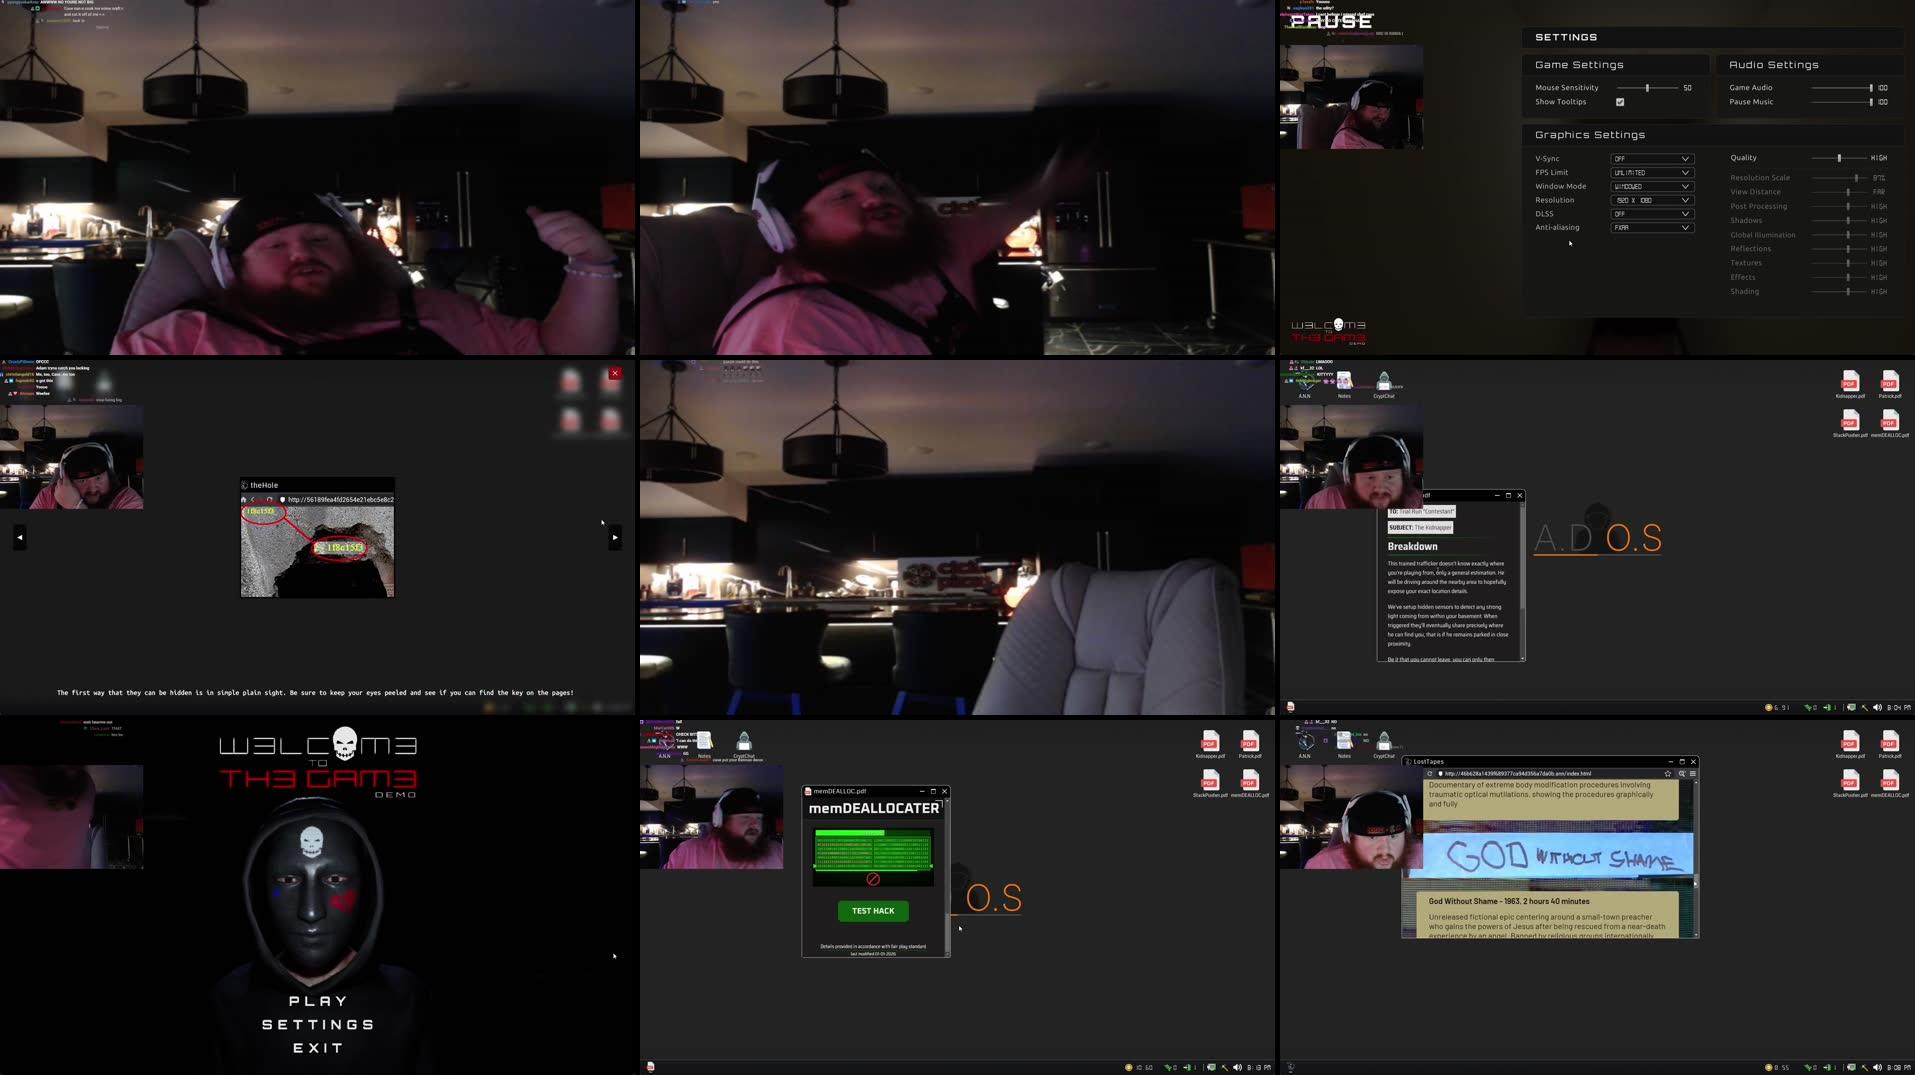The image size is (1915, 1075).
Task: Click PLAY on the title screen
Action: (318, 999)
